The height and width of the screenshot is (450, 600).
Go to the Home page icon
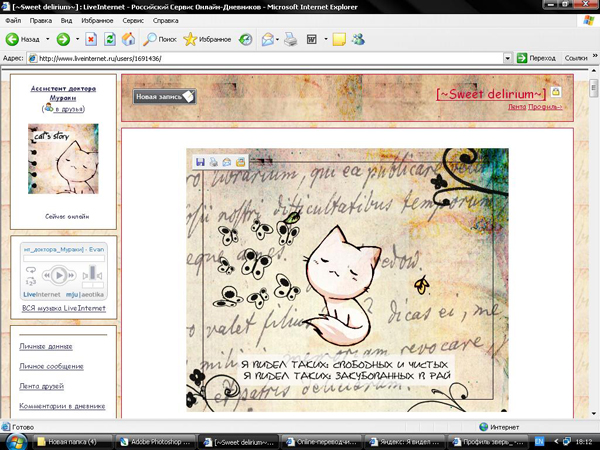tap(129, 39)
